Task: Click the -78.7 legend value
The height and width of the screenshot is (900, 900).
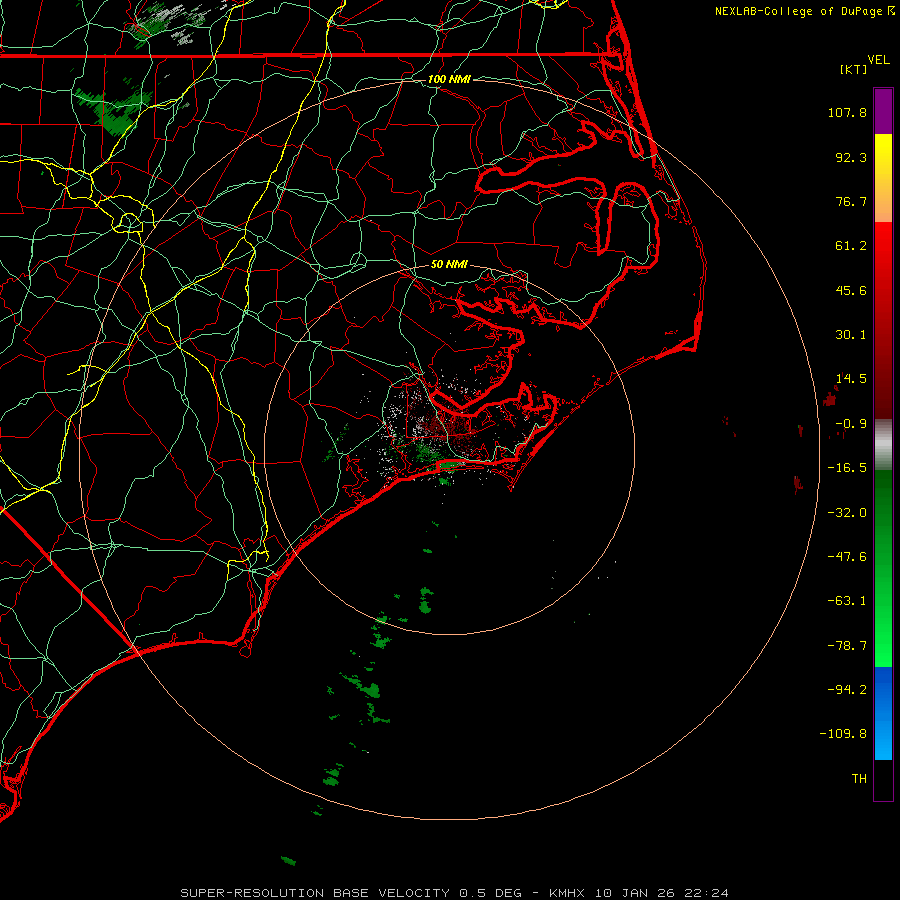Action: pyautogui.click(x=847, y=646)
